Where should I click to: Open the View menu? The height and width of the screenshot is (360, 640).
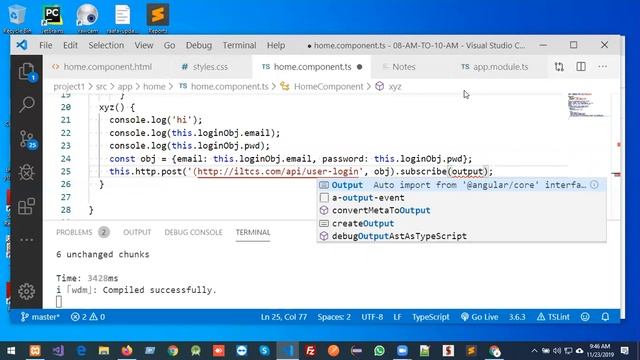(x=144, y=45)
